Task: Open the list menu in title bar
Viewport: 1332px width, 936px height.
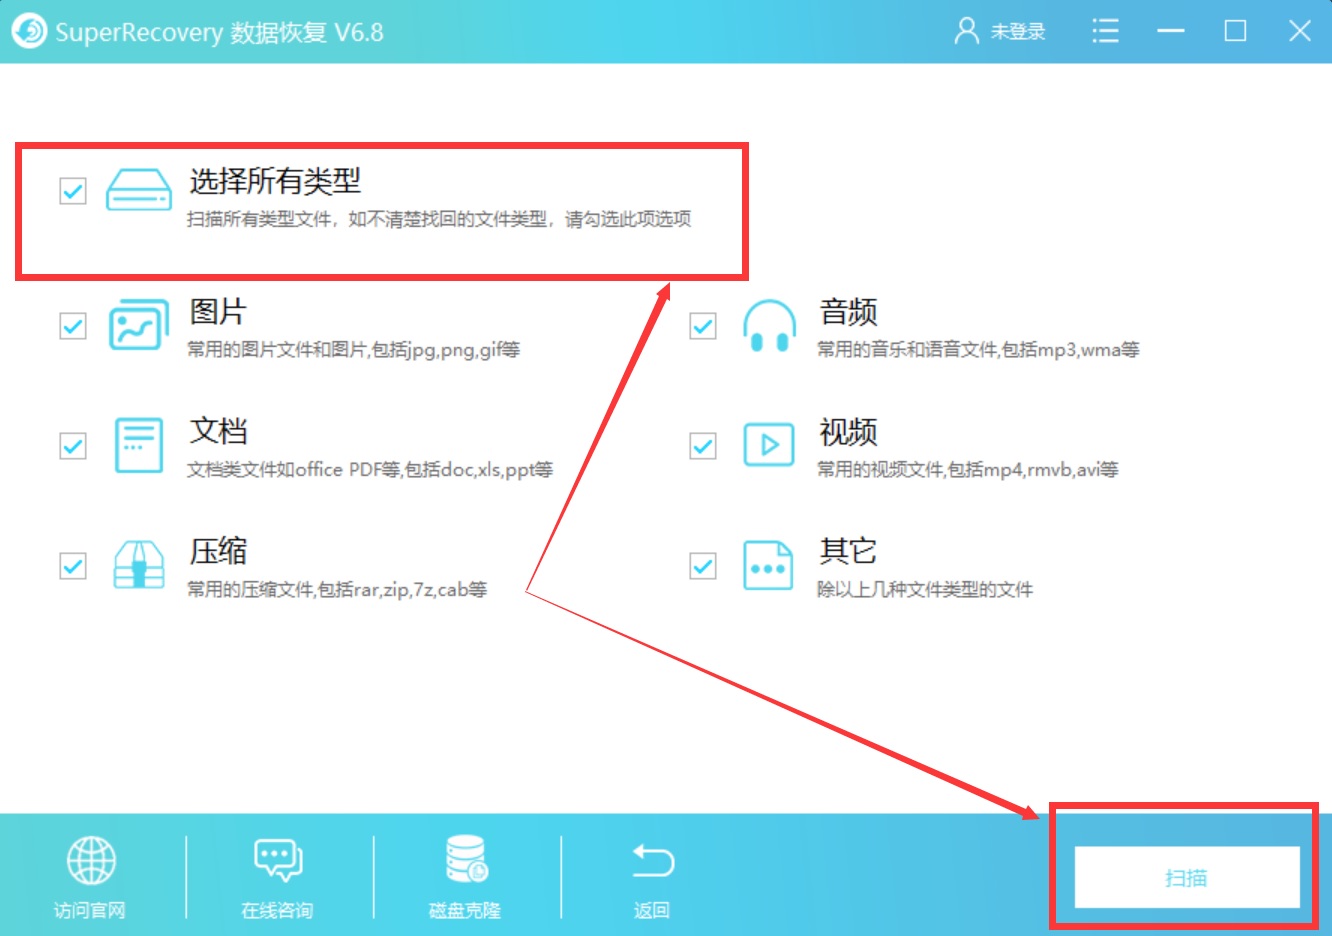Action: pos(1105,31)
